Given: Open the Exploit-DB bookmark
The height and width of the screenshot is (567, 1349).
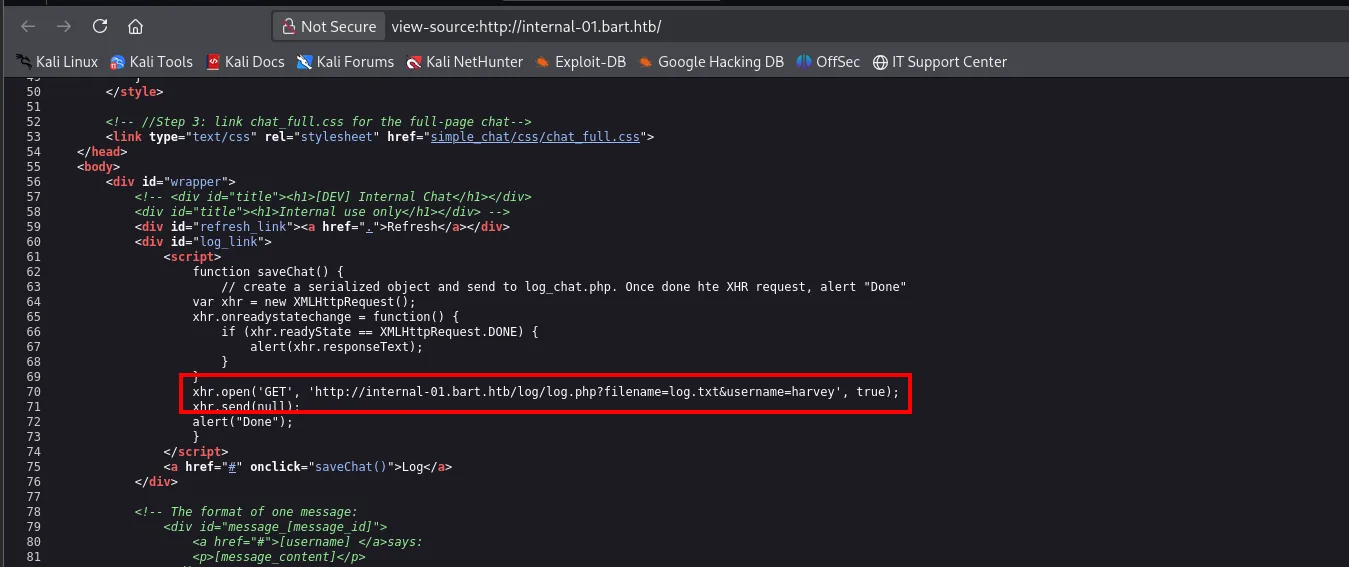Looking at the screenshot, I should pos(580,62).
